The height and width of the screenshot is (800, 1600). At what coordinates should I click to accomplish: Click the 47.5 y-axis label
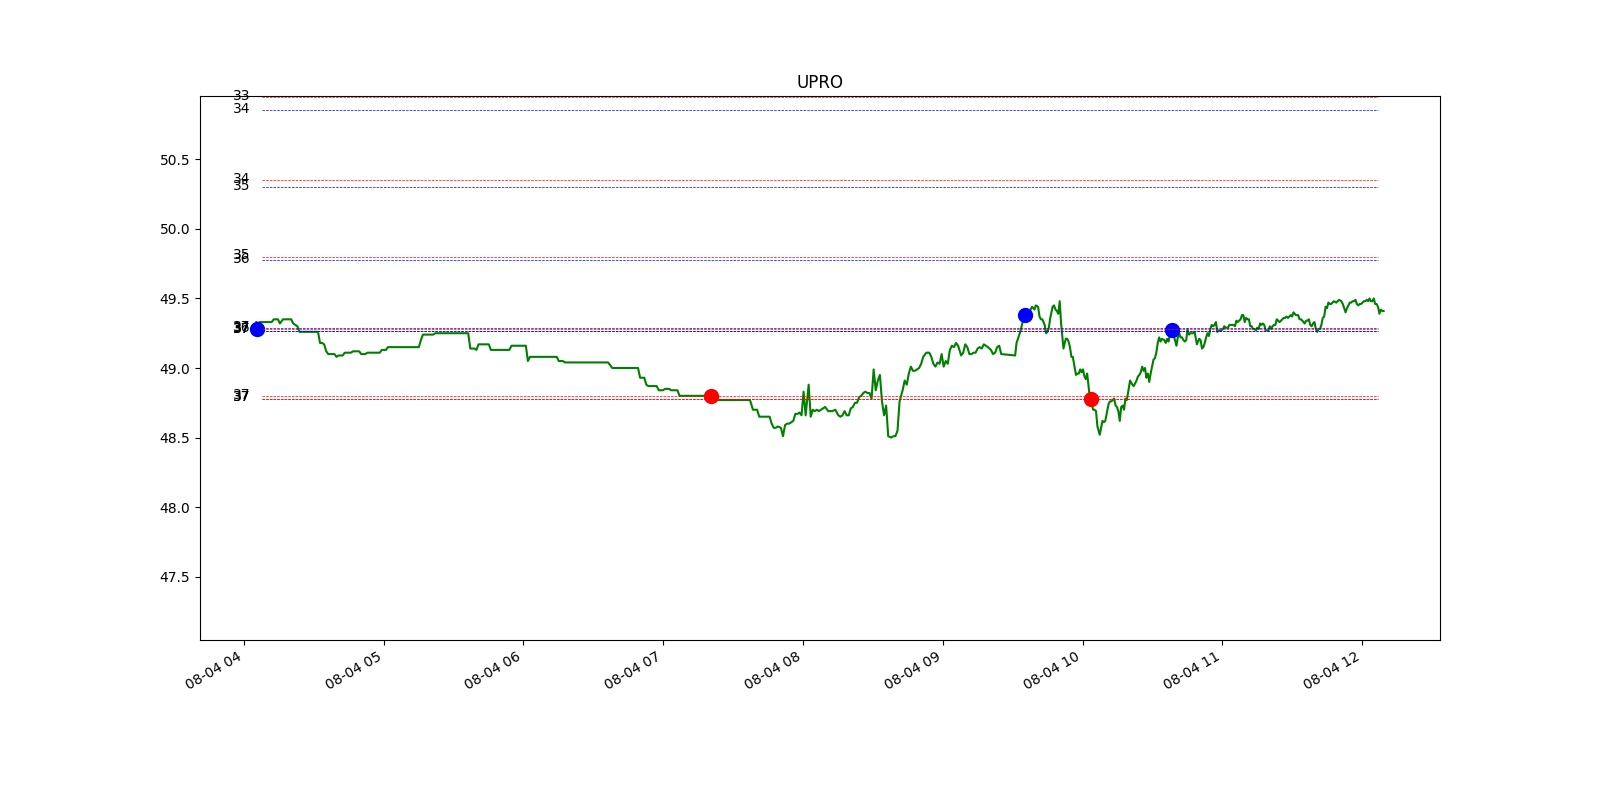[x=174, y=577]
